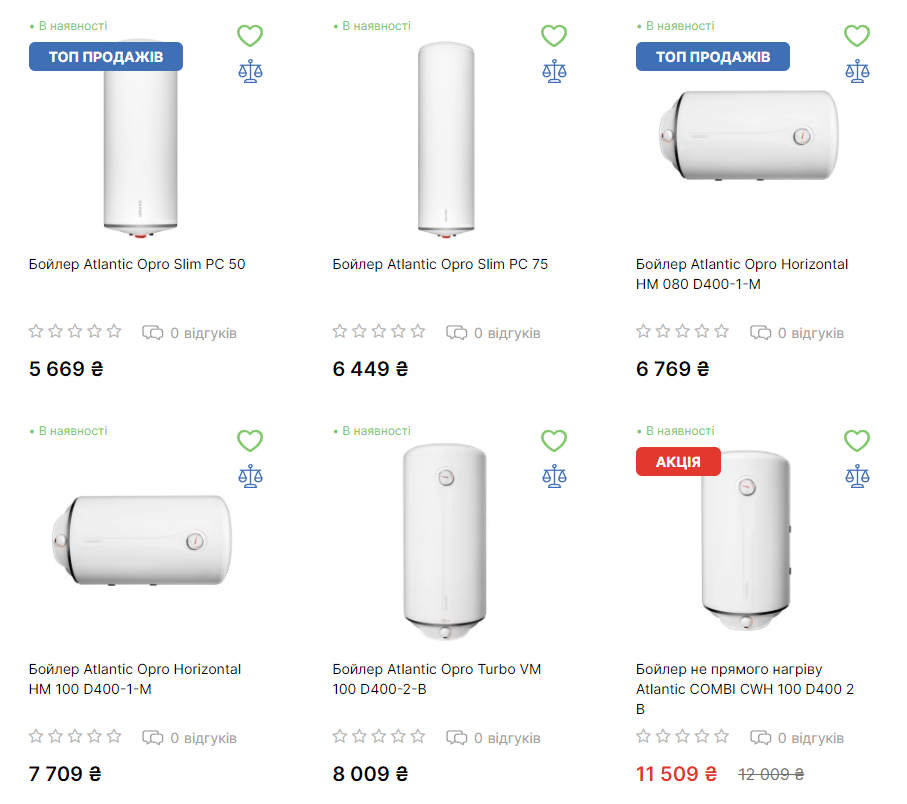The width and height of the screenshot is (907, 804).
Task: Compare the Opro Horizontal HM 100 boiler
Action: pyautogui.click(x=250, y=476)
